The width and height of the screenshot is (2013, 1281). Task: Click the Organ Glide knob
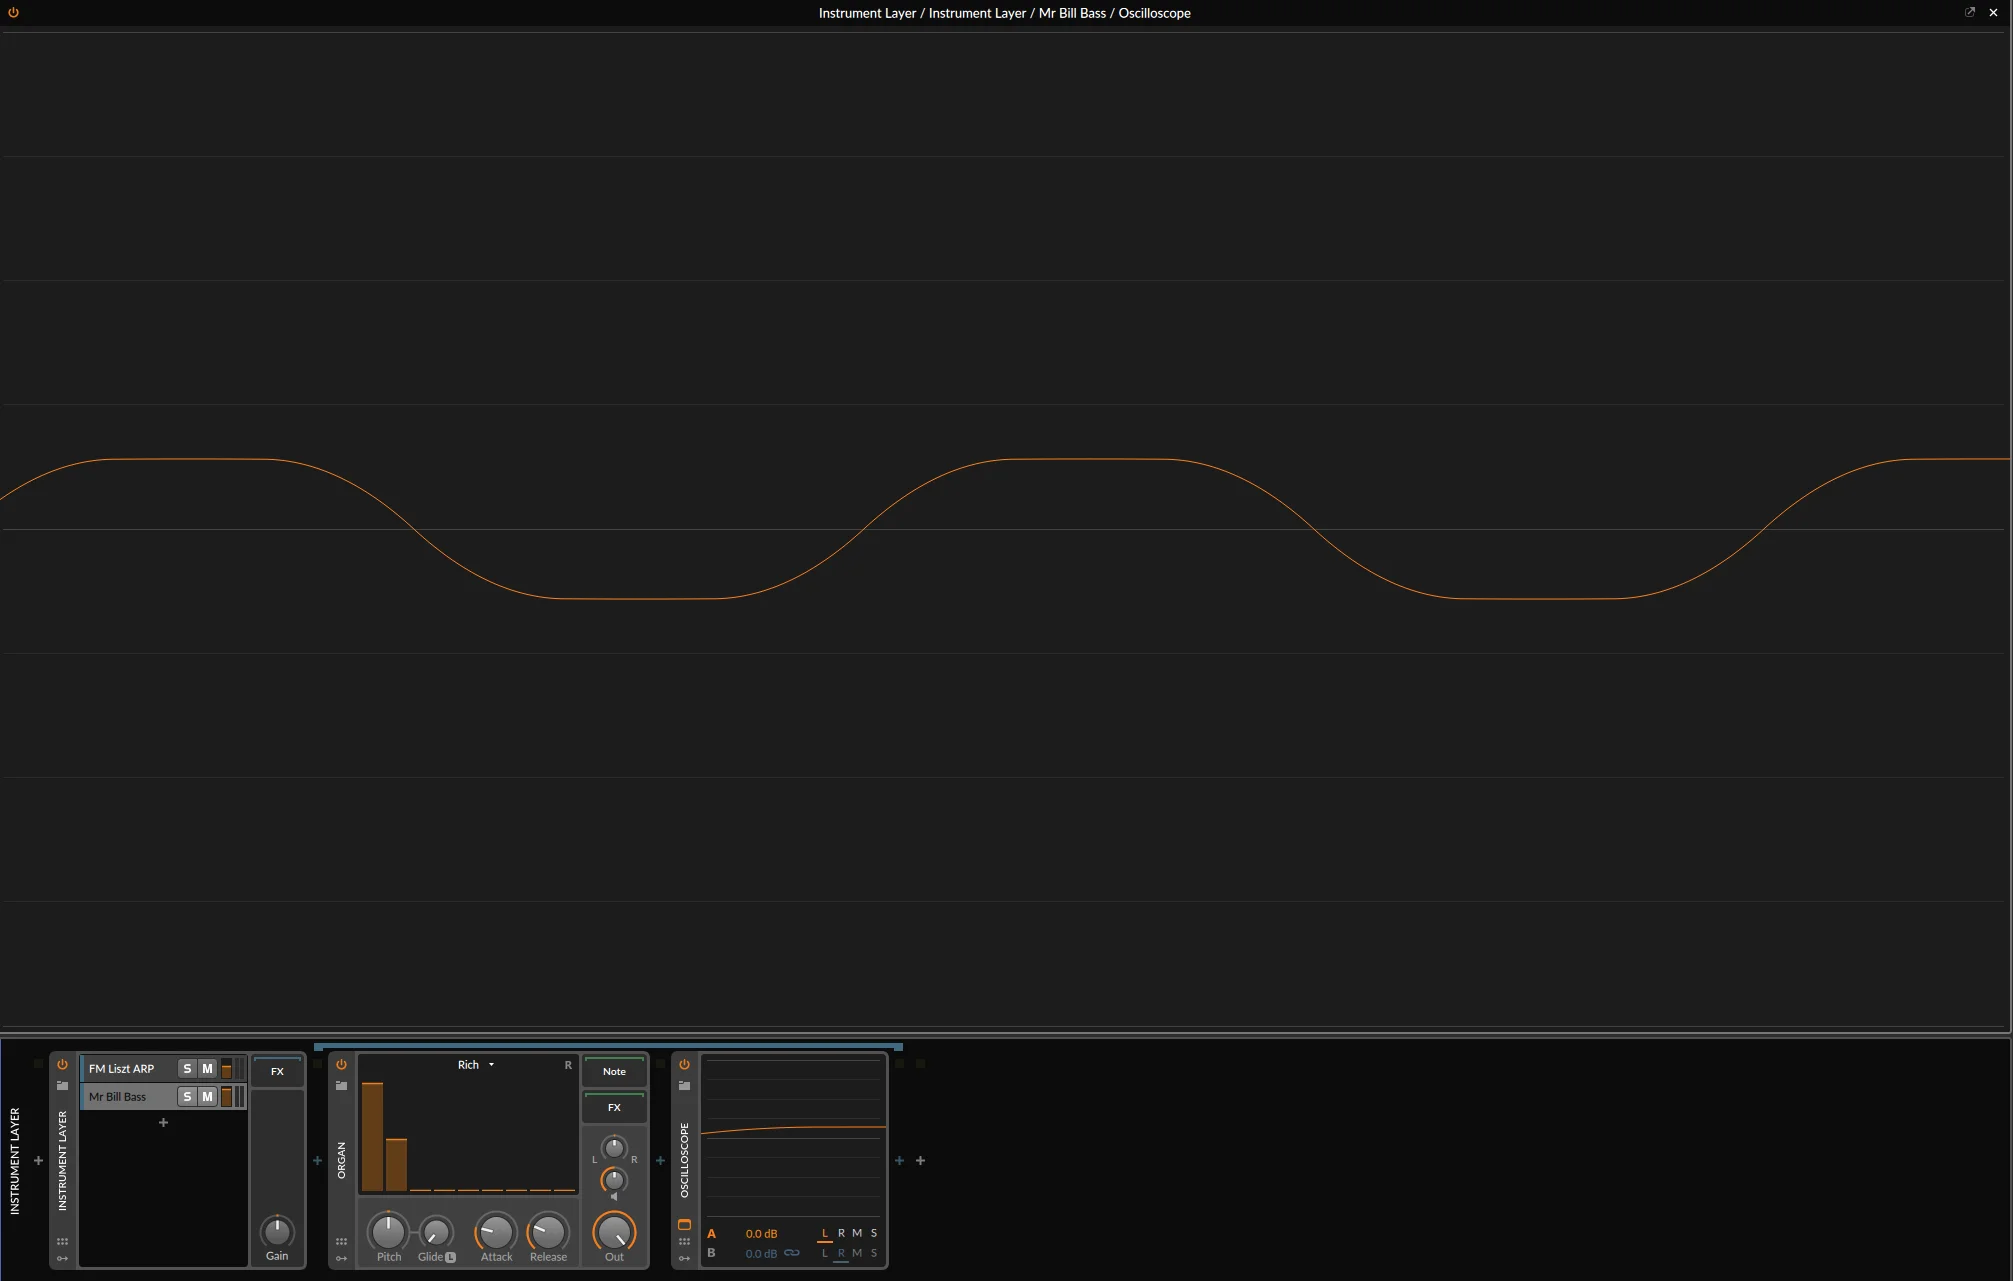pyautogui.click(x=436, y=1232)
